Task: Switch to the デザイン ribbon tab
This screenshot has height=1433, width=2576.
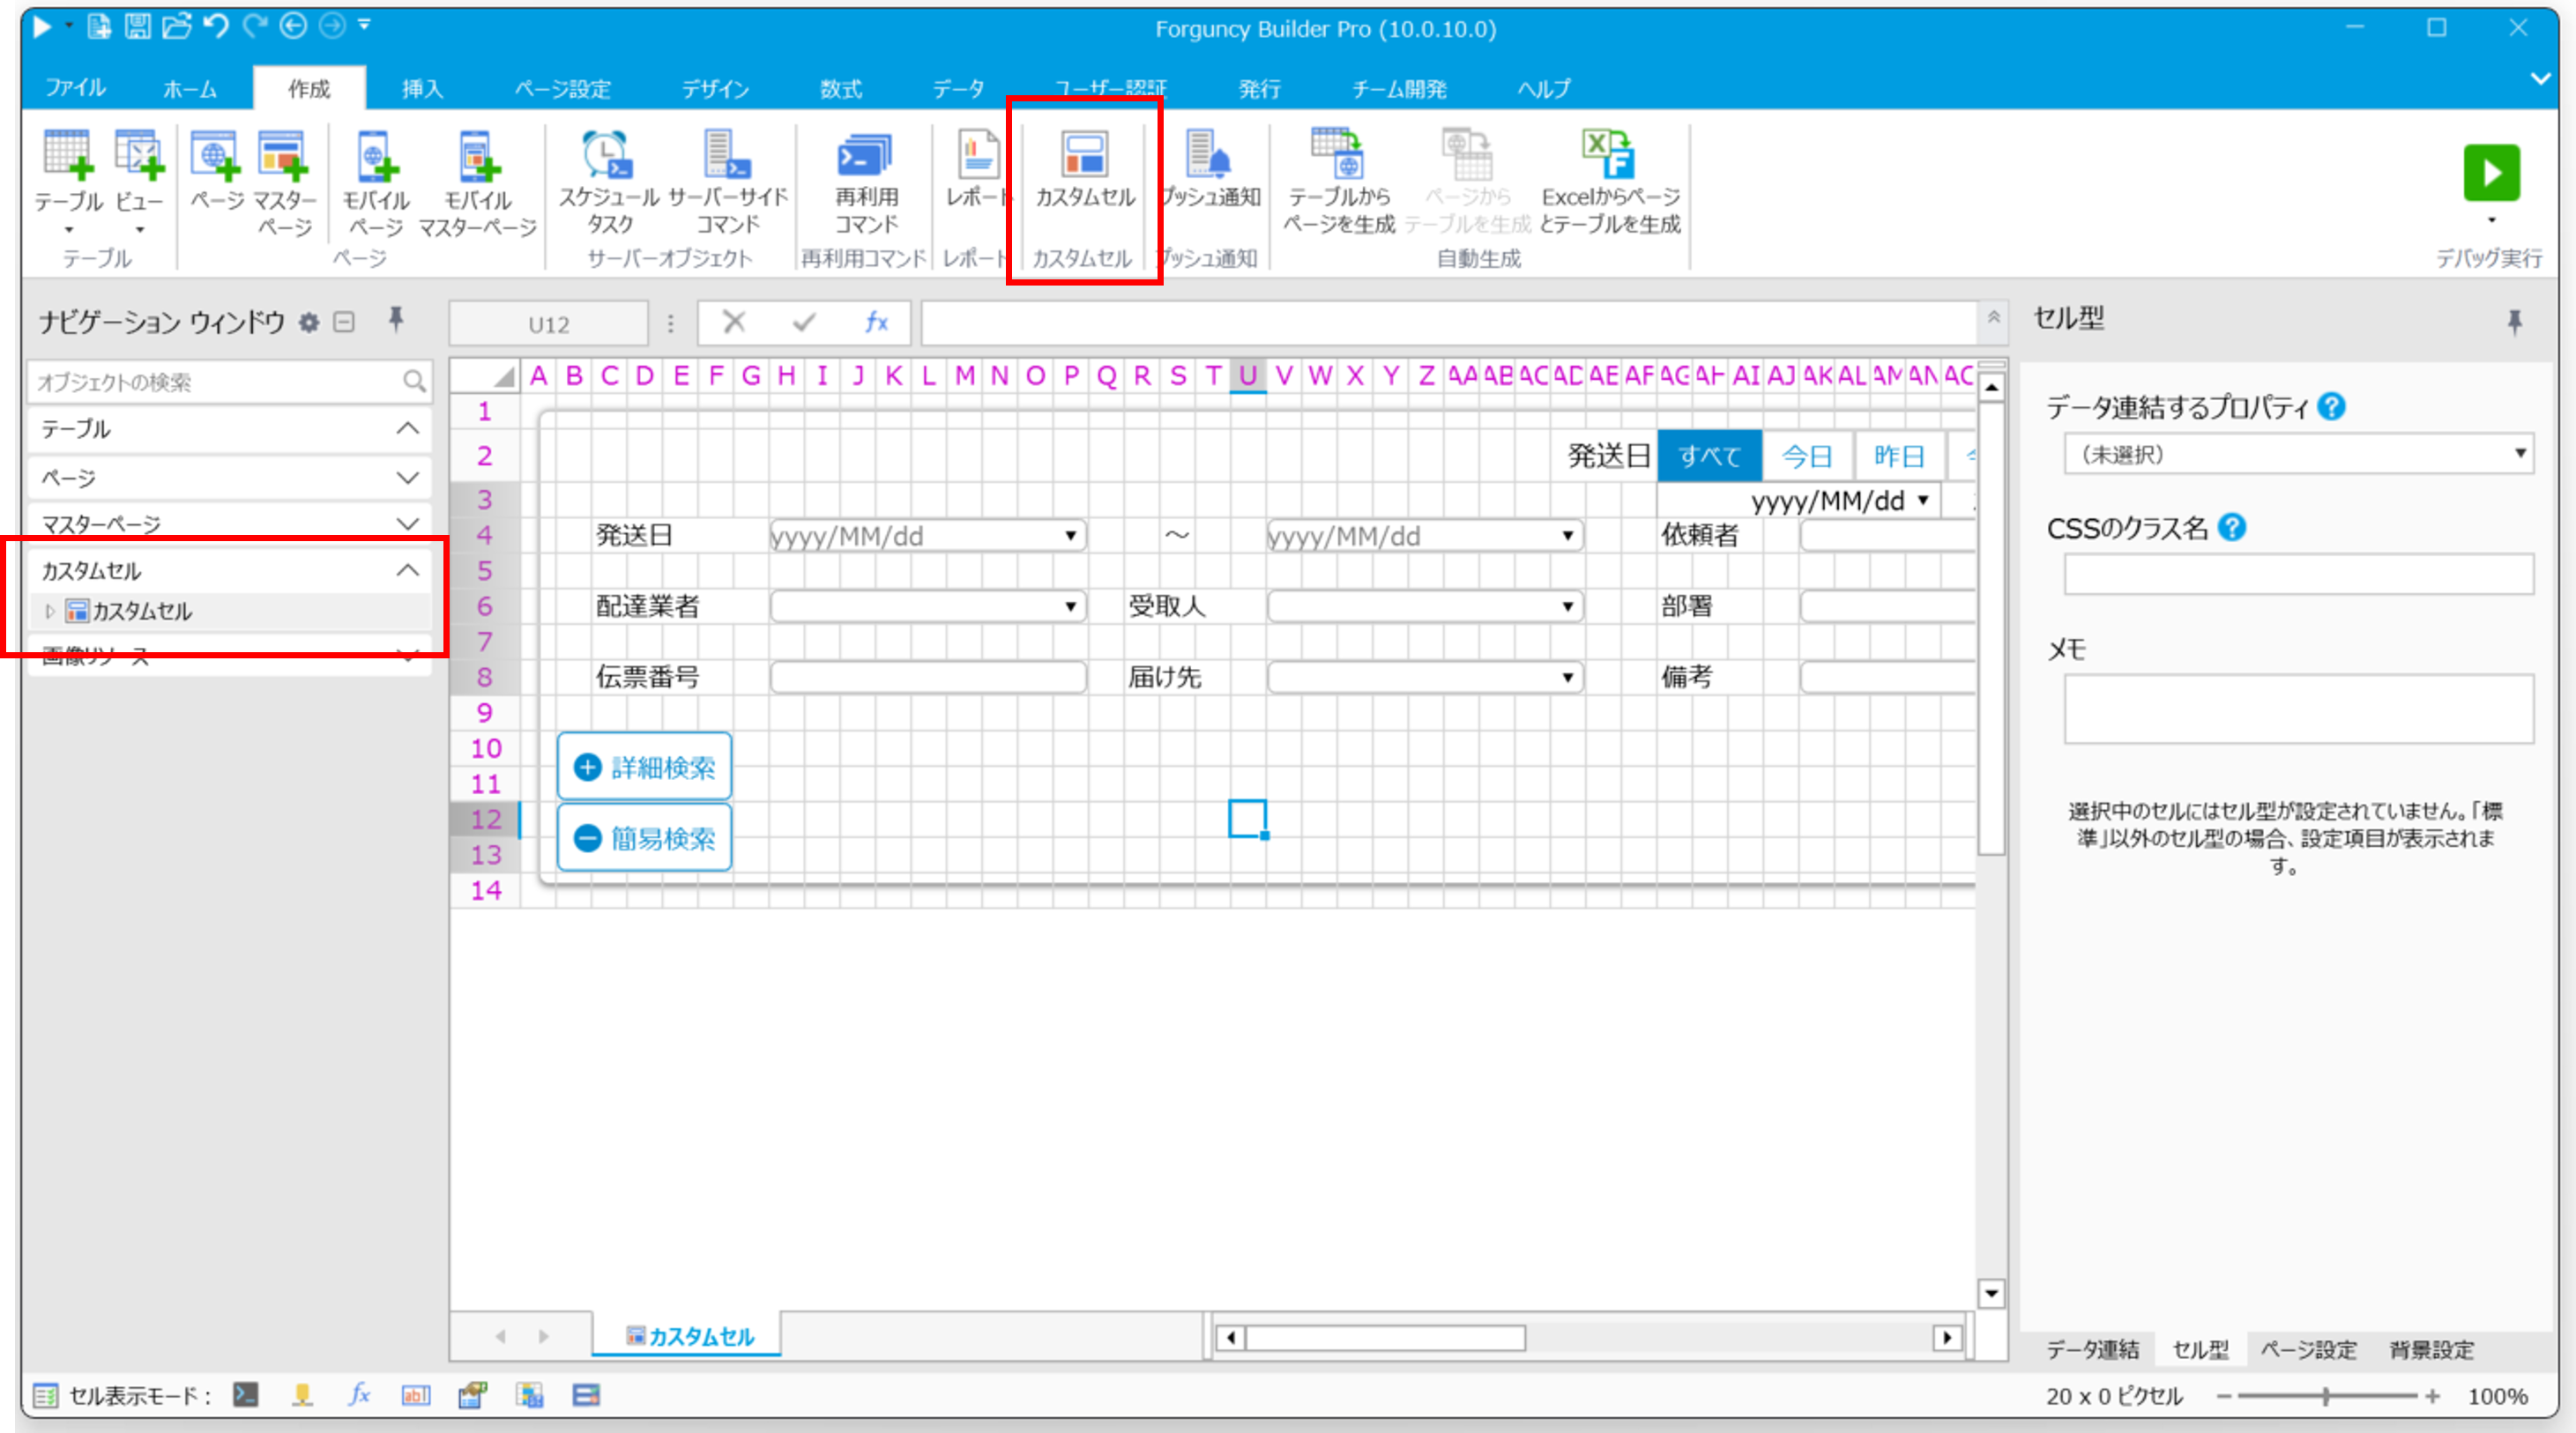Action: (715, 88)
